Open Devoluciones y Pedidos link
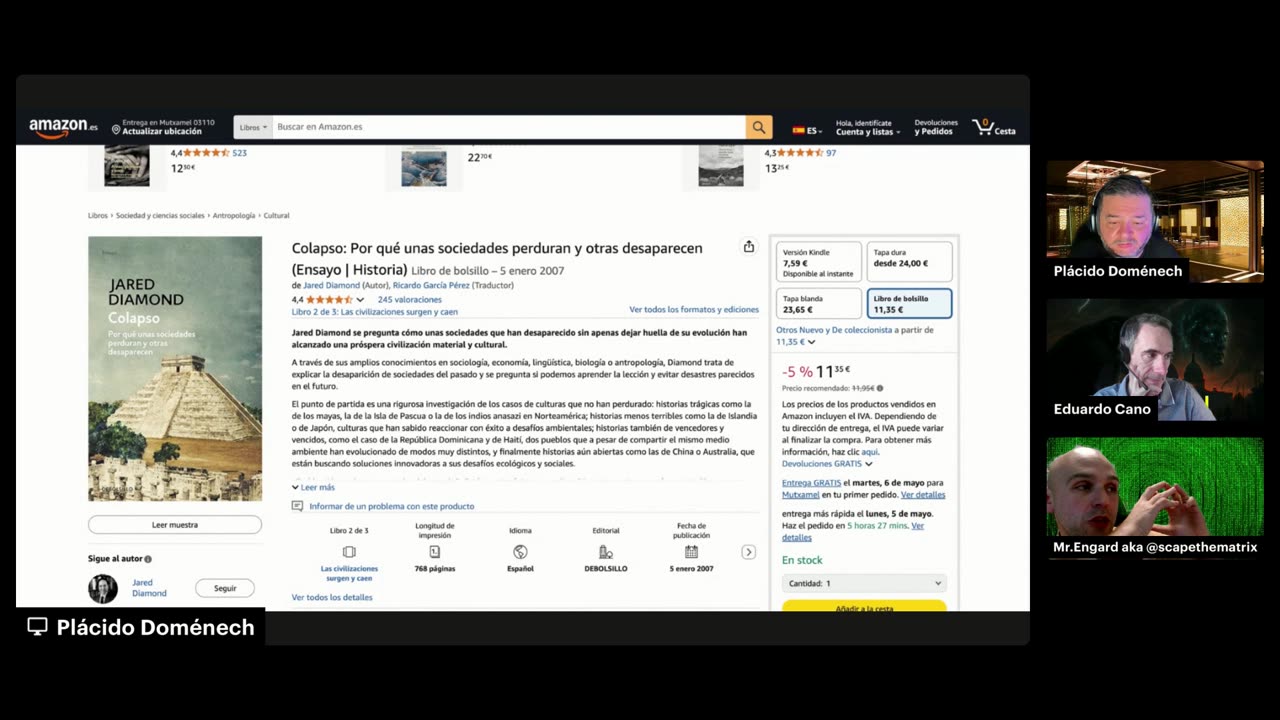The width and height of the screenshot is (1280, 720). [x=936, y=127]
